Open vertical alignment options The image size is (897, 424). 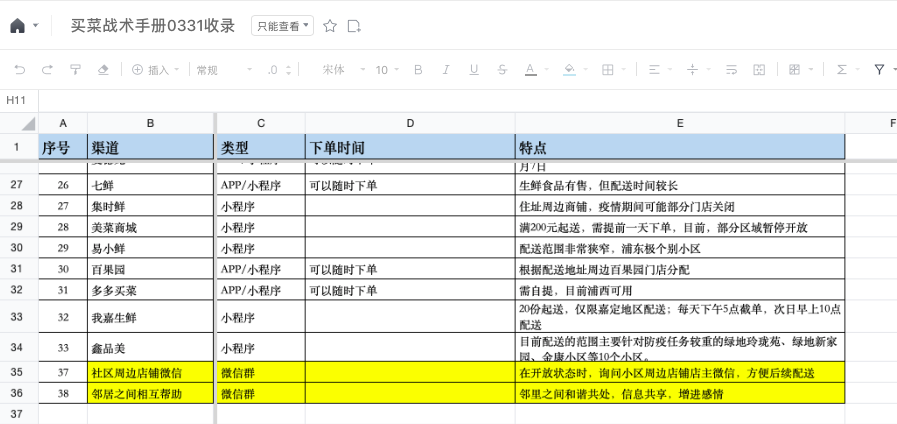(692, 70)
